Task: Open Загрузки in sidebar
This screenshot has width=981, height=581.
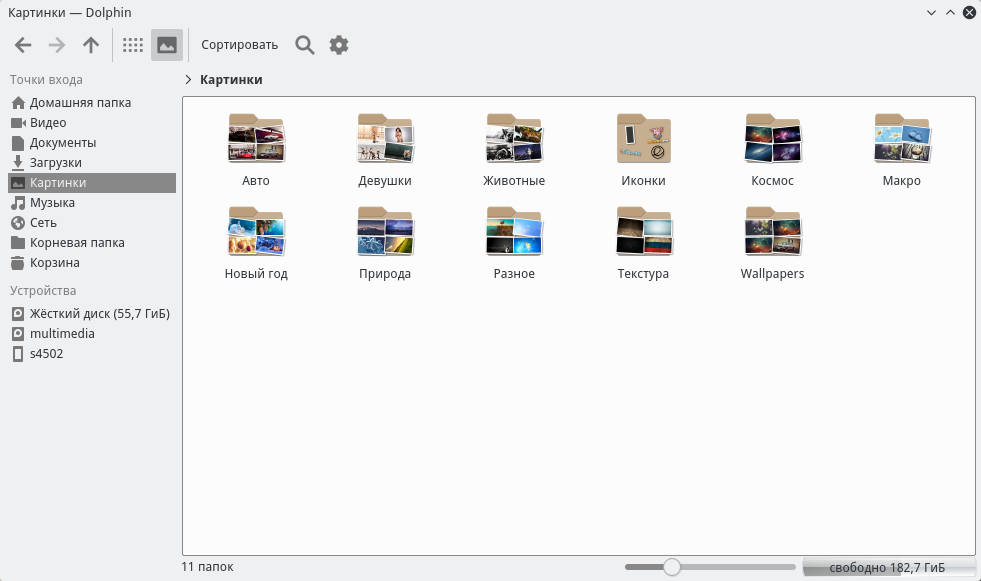Action: click(x=92, y=163)
